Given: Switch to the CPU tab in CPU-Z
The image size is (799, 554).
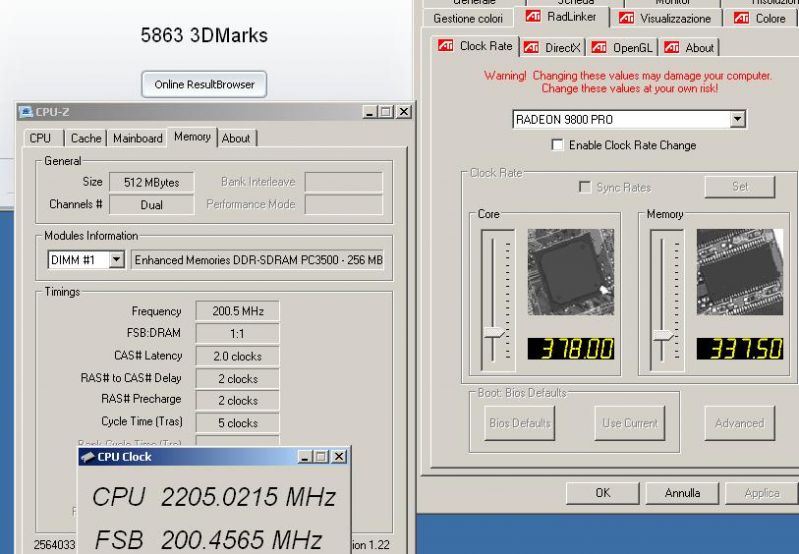Looking at the screenshot, I should tap(40, 138).
